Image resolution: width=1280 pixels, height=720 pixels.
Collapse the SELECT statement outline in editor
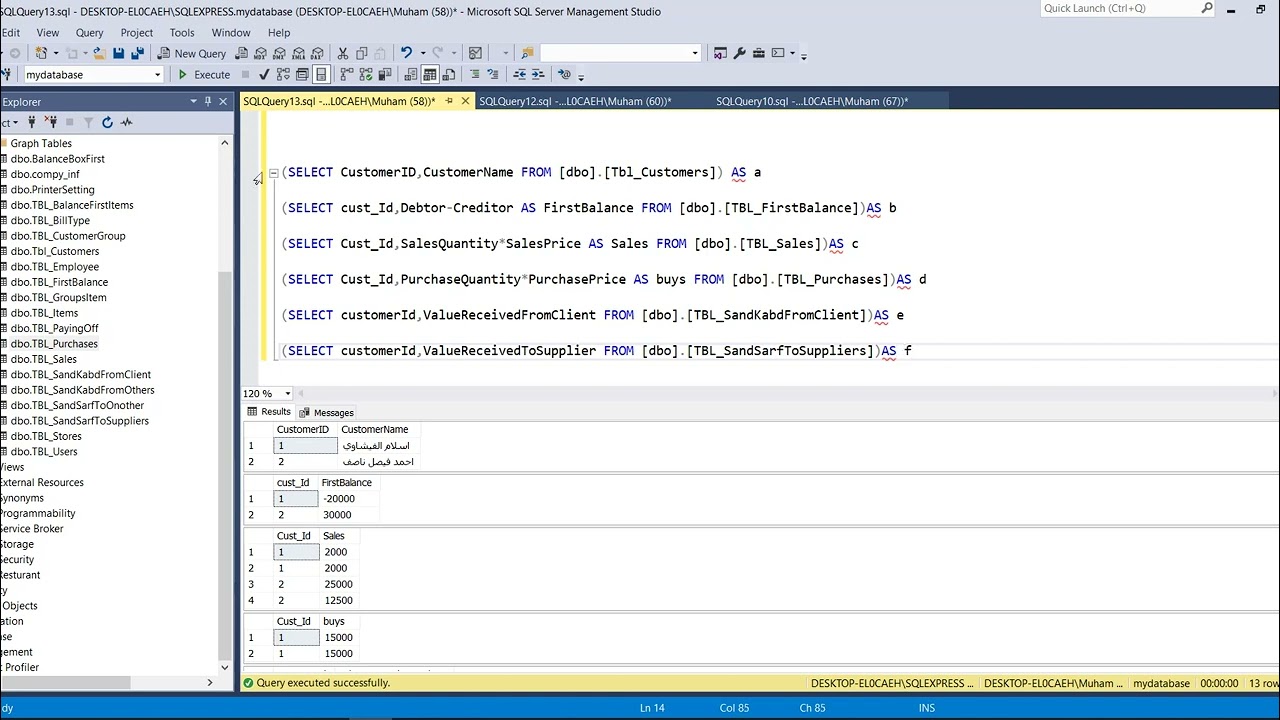pos(273,172)
